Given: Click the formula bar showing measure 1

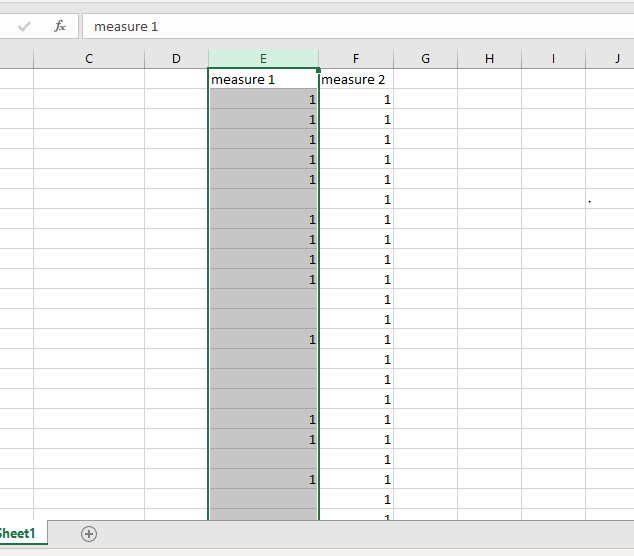Looking at the screenshot, I should pos(358,27).
